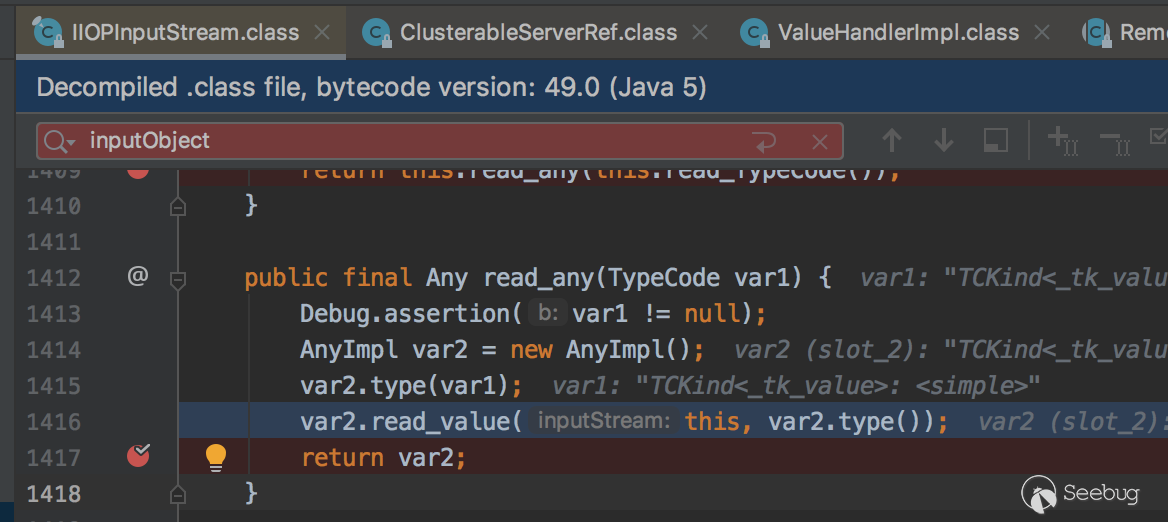The image size is (1168, 522).
Task: Go to previous occurrence with up arrow
Action: click(x=891, y=141)
